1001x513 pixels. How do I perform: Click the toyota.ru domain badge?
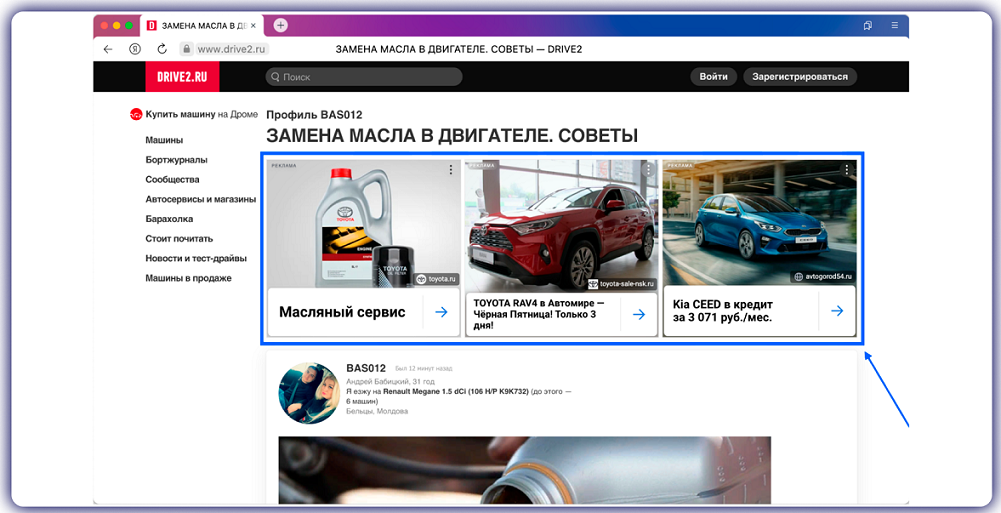[437, 279]
